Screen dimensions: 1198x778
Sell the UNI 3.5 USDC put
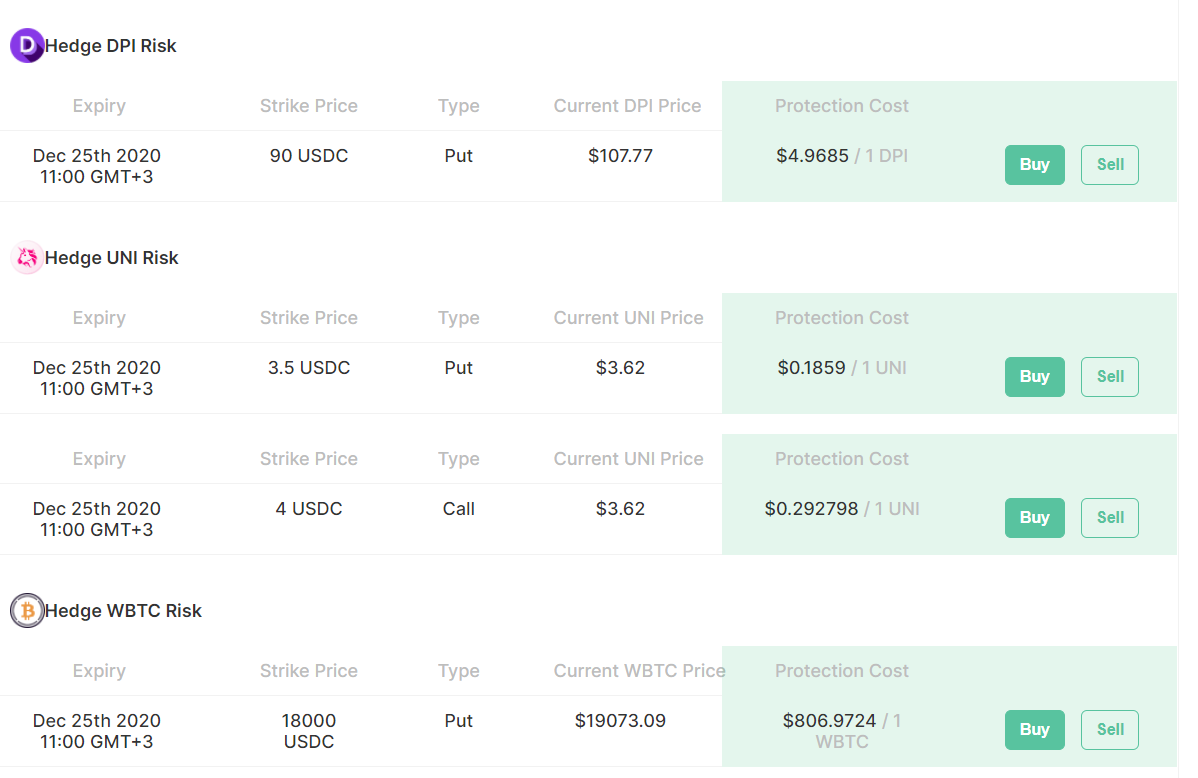(1109, 377)
